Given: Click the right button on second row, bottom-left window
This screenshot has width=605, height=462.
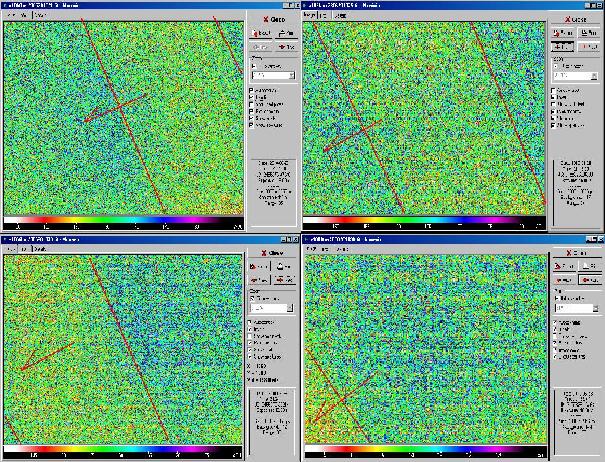Looking at the screenshot, I should tap(285, 281).
